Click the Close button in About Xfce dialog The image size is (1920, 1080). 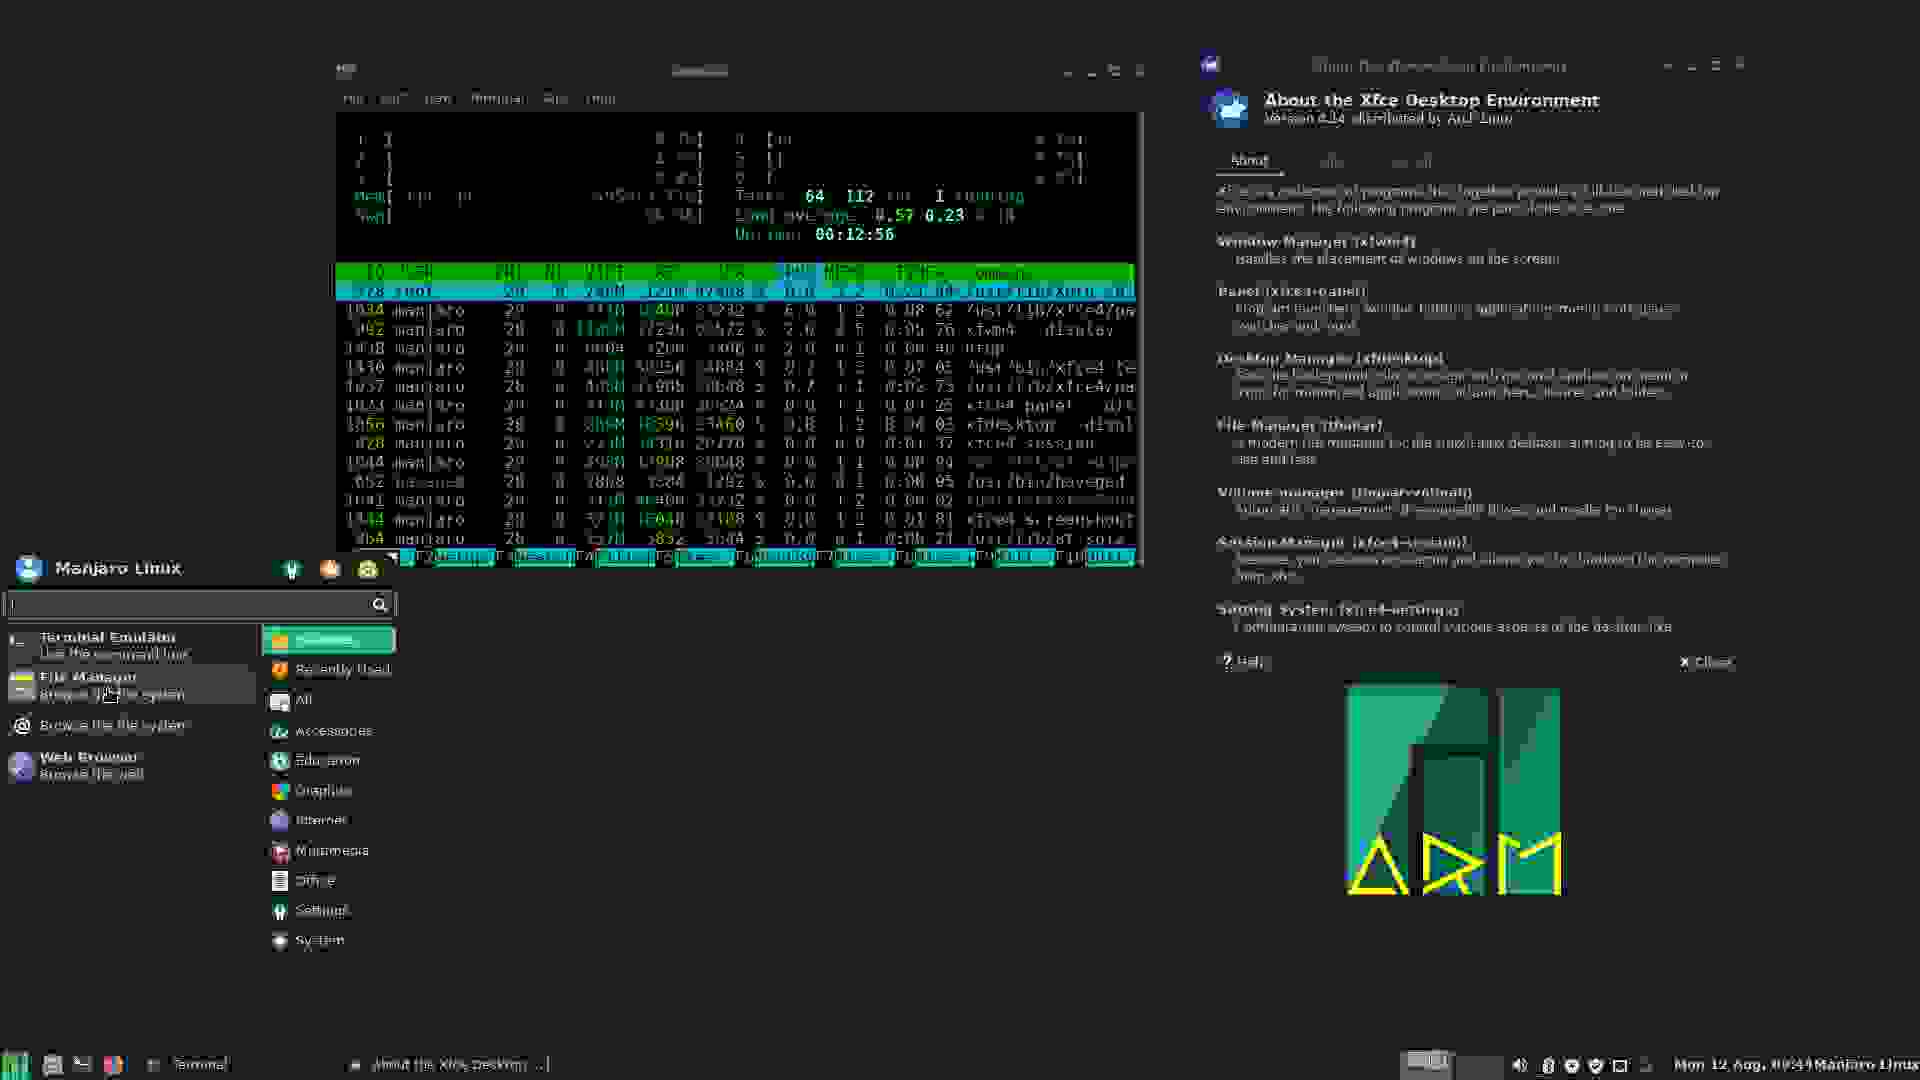[x=1706, y=662]
